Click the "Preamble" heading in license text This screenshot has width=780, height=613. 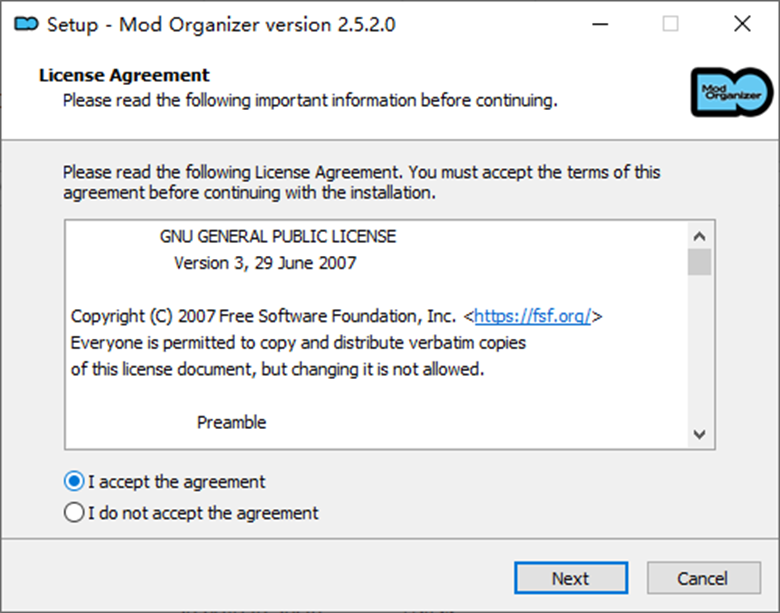231,422
